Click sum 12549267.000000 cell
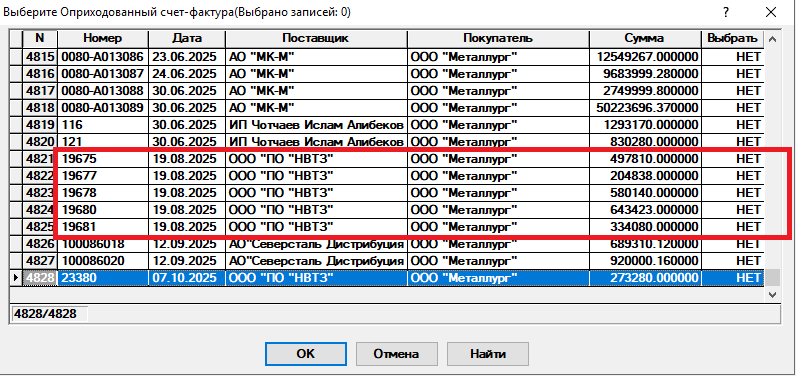Image resolution: width=796 pixels, height=376 pixels. [x=645, y=57]
